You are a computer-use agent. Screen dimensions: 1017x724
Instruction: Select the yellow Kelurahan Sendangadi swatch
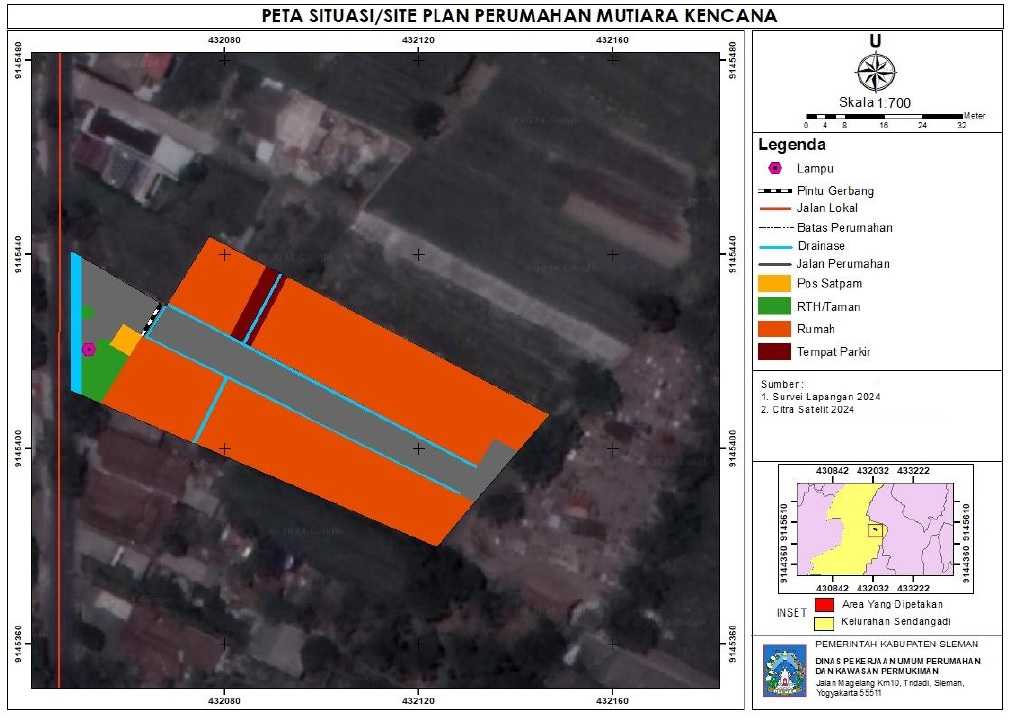pyautogui.click(x=824, y=623)
